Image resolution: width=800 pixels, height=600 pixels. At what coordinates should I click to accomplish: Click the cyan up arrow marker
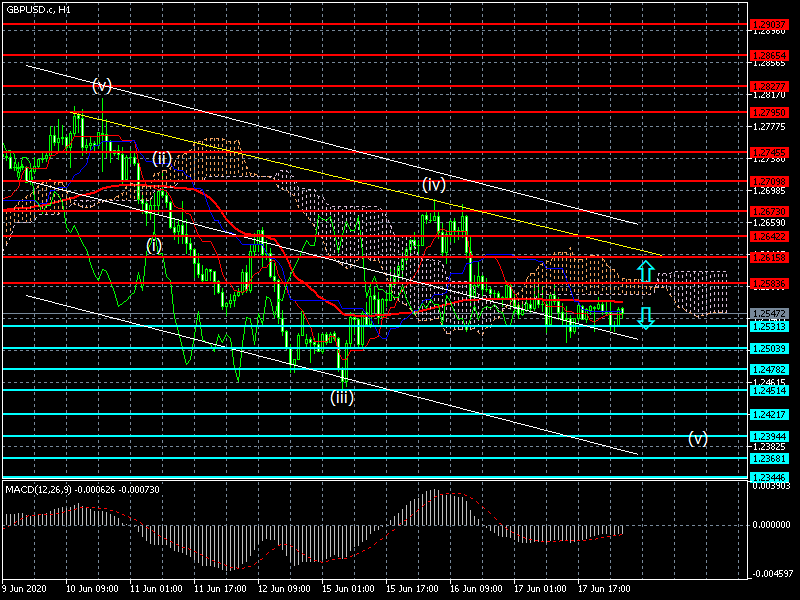[x=646, y=270]
